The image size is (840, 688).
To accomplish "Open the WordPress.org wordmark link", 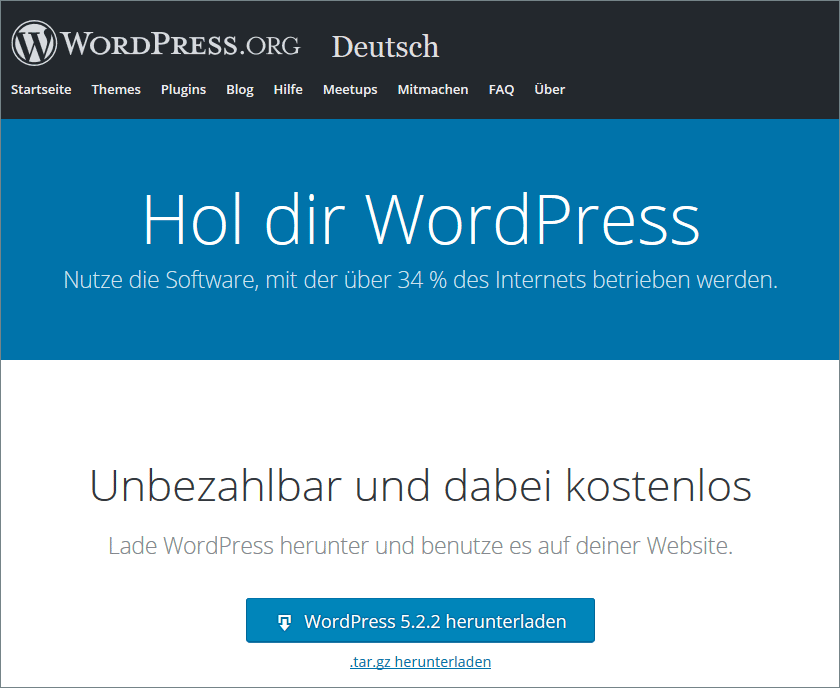I will pos(181,43).
